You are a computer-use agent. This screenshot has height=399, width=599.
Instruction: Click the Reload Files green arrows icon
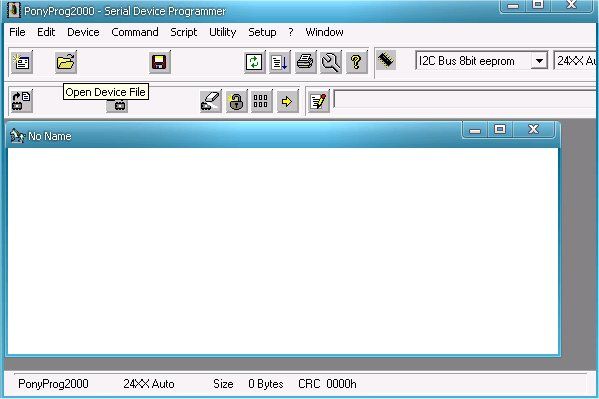click(254, 62)
